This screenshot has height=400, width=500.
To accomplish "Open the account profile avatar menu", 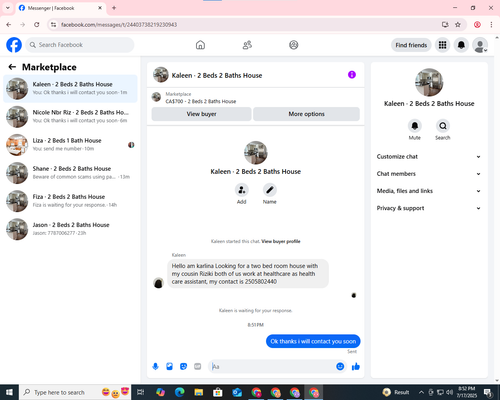I will point(480,45).
